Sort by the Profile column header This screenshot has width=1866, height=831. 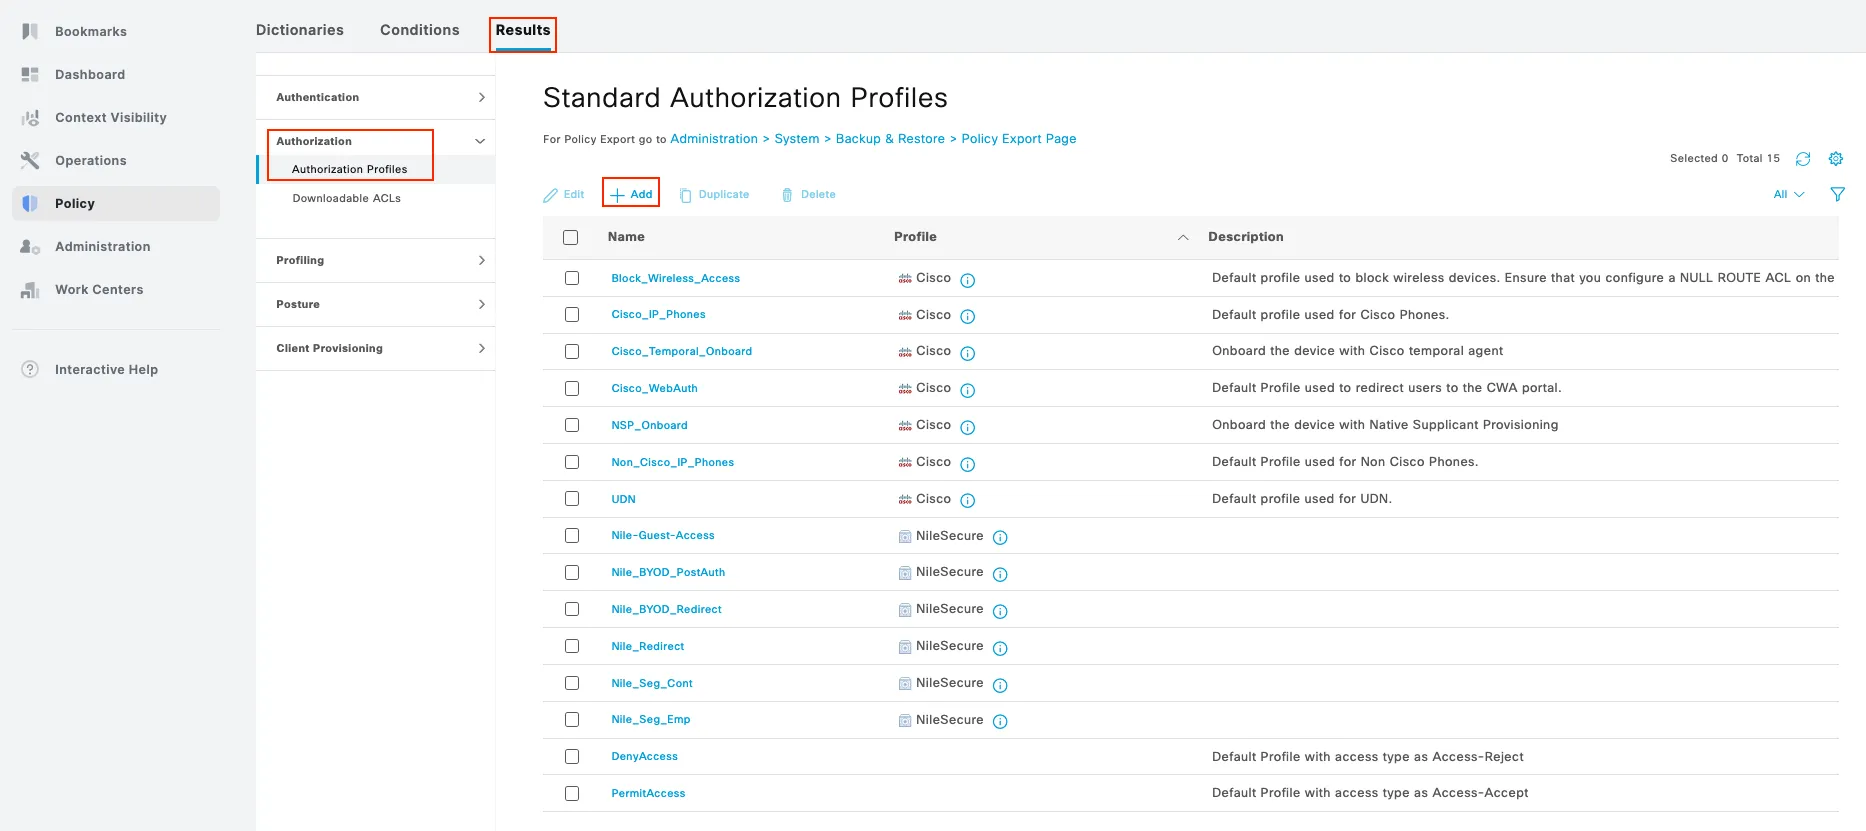tap(915, 237)
